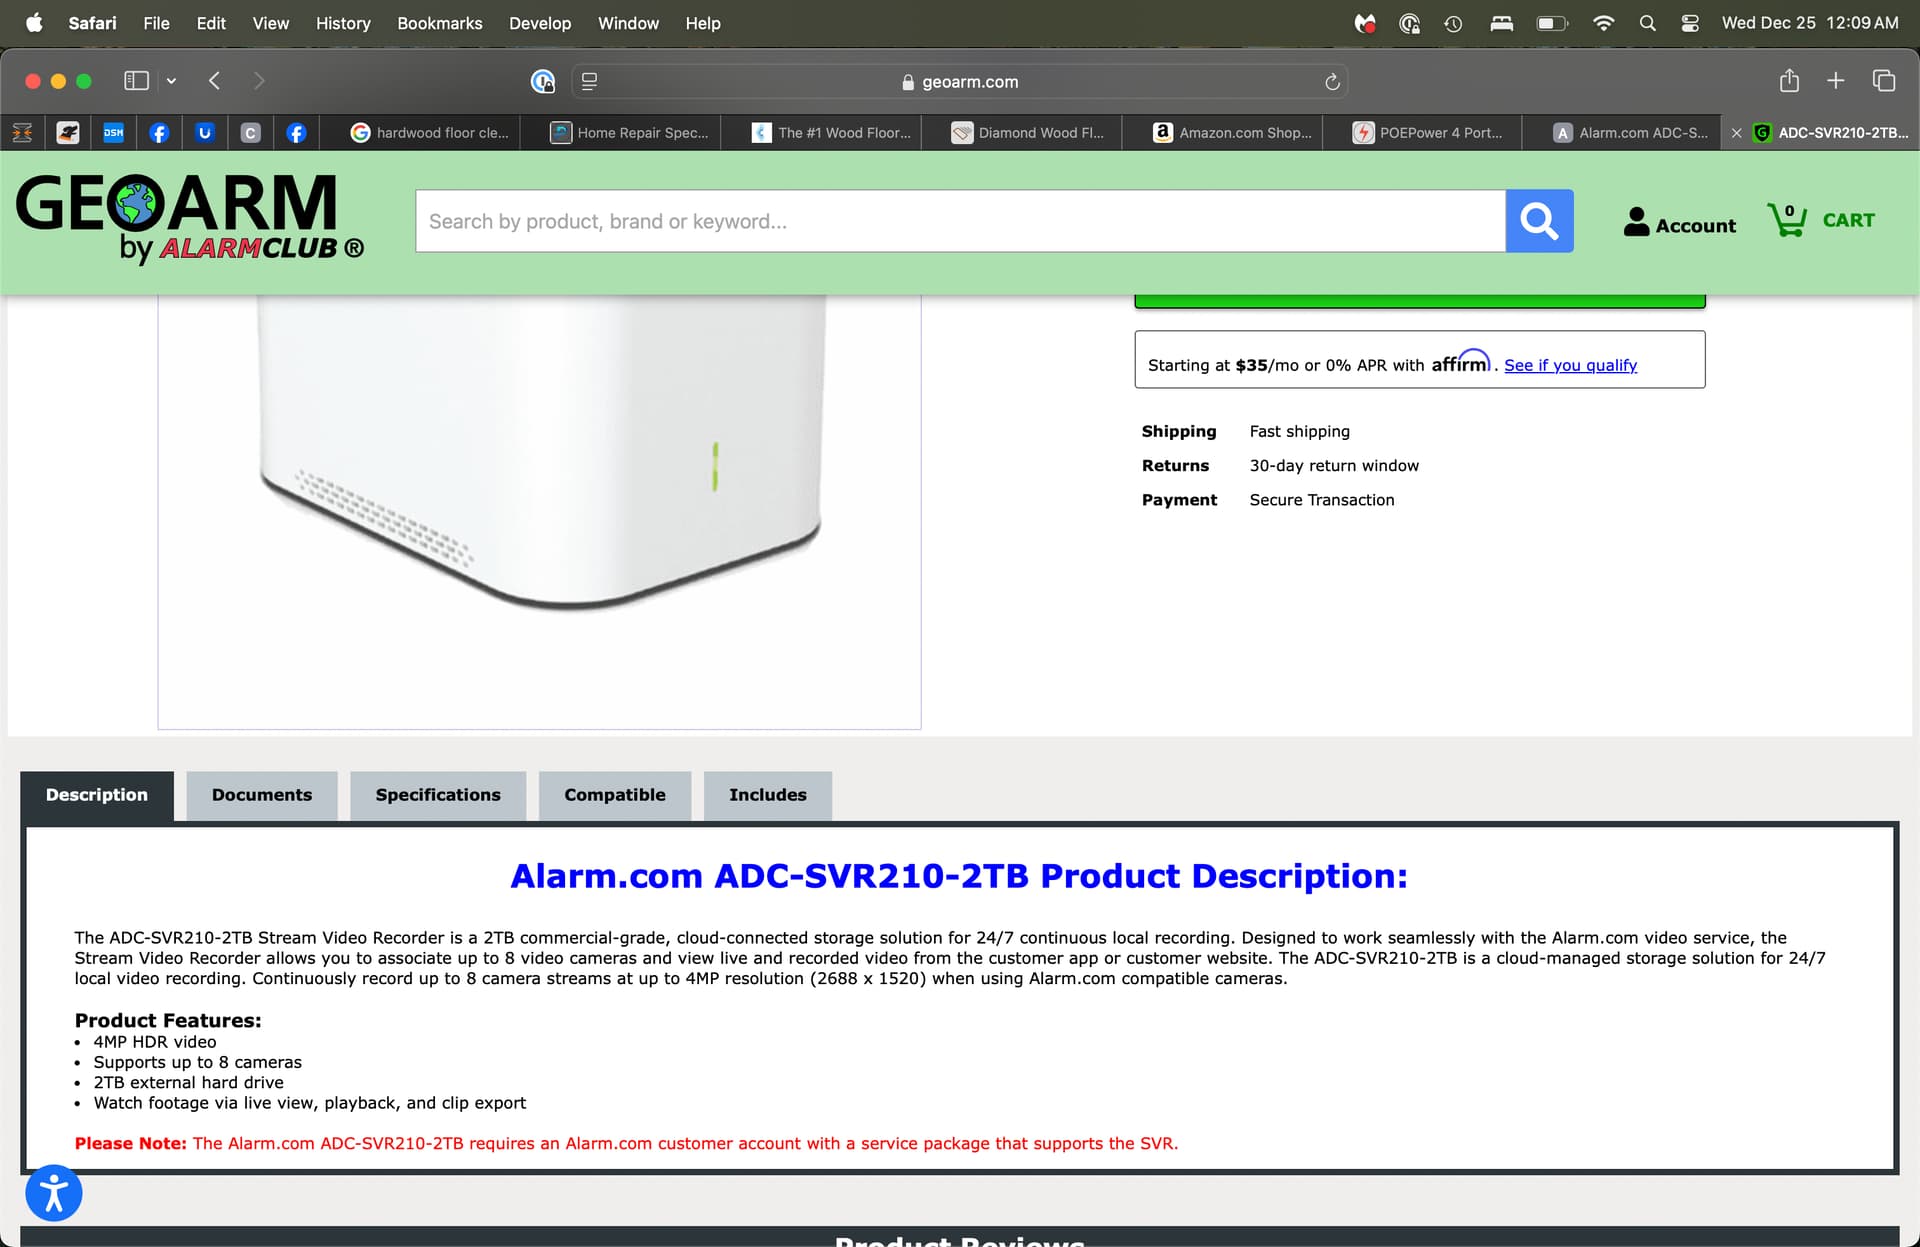Open the File menu

[156, 23]
